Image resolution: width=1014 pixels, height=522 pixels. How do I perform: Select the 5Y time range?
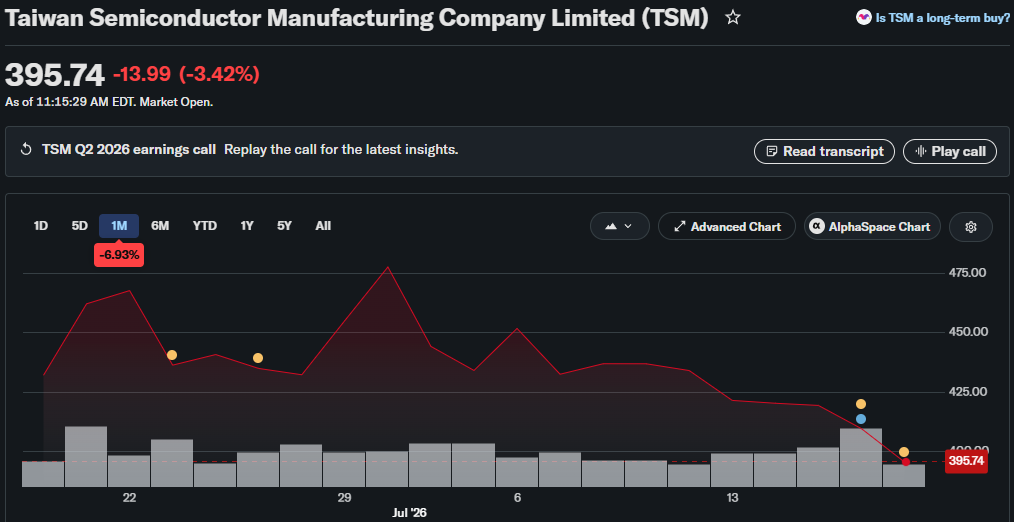[285, 226]
